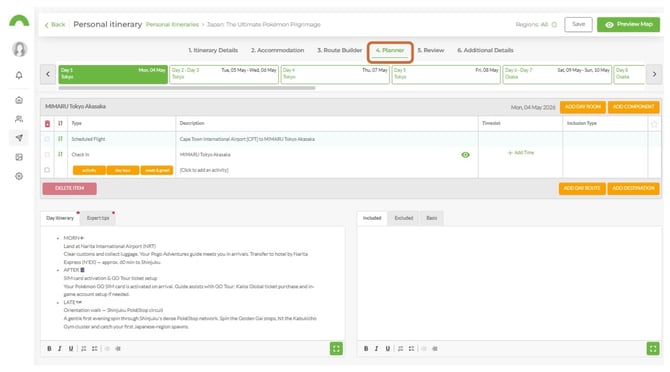The image size is (670, 372).
Task: Switch to 5. Review step
Action: [431, 50]
